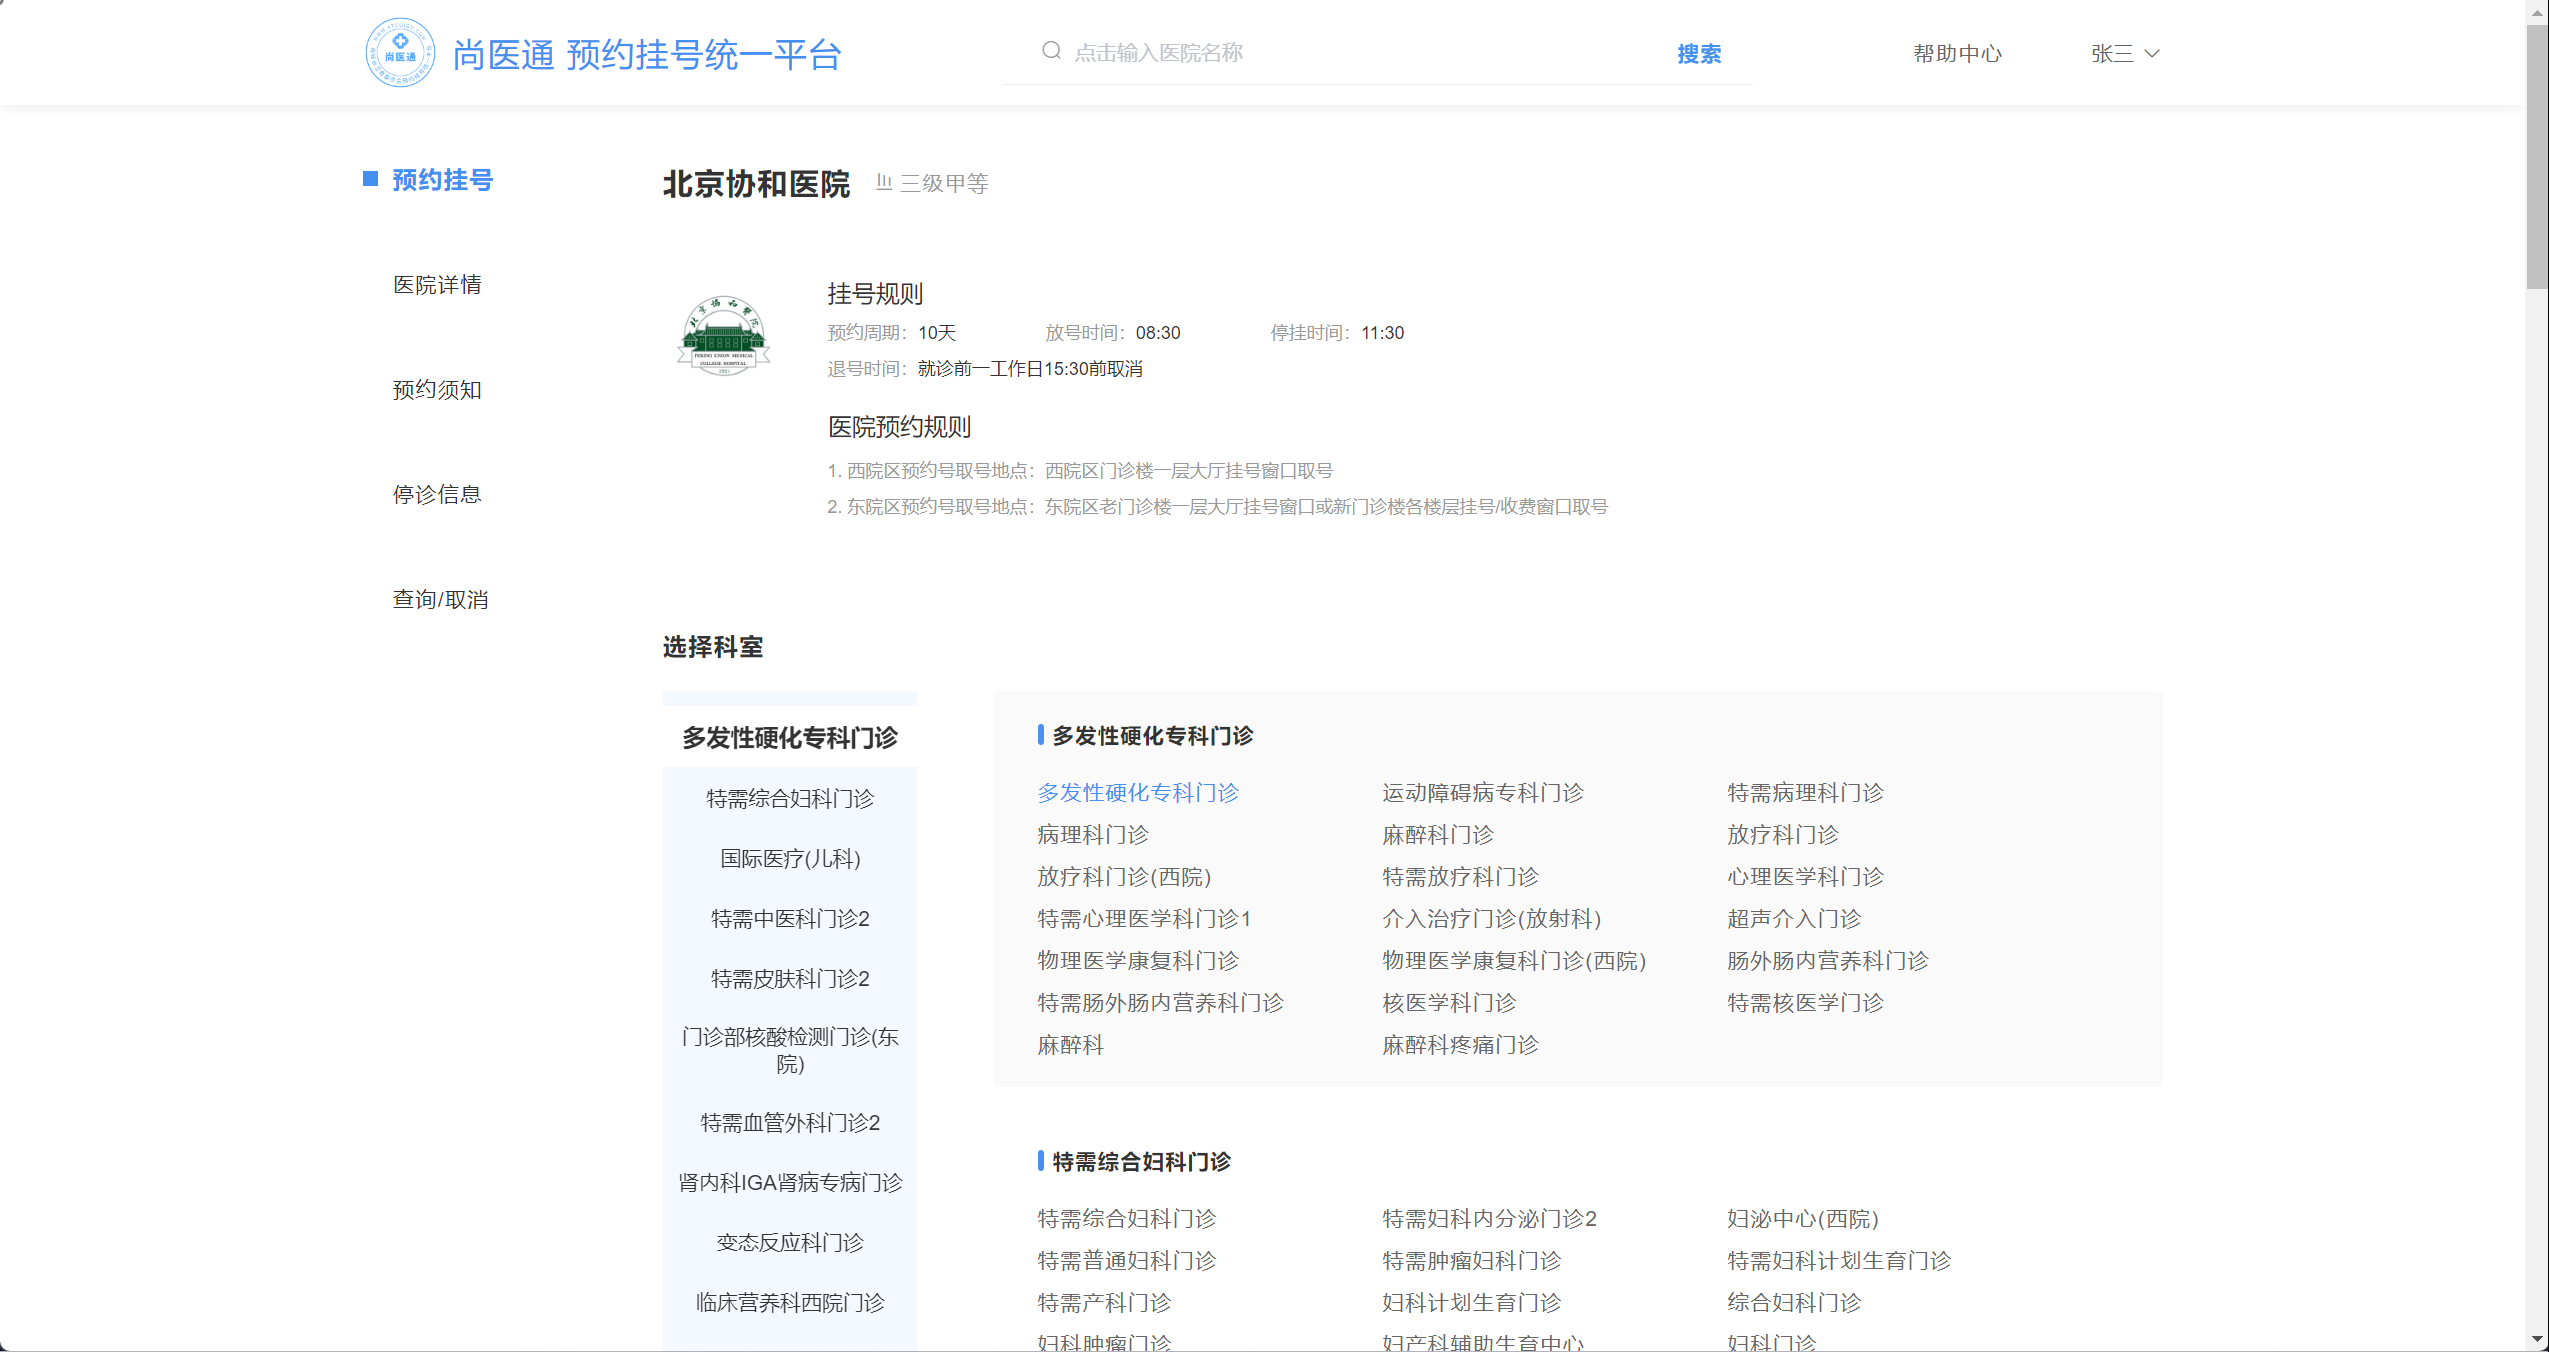
Task: Open 运动障碍病专科门诊 clinic link
Action: point(1483,792)
